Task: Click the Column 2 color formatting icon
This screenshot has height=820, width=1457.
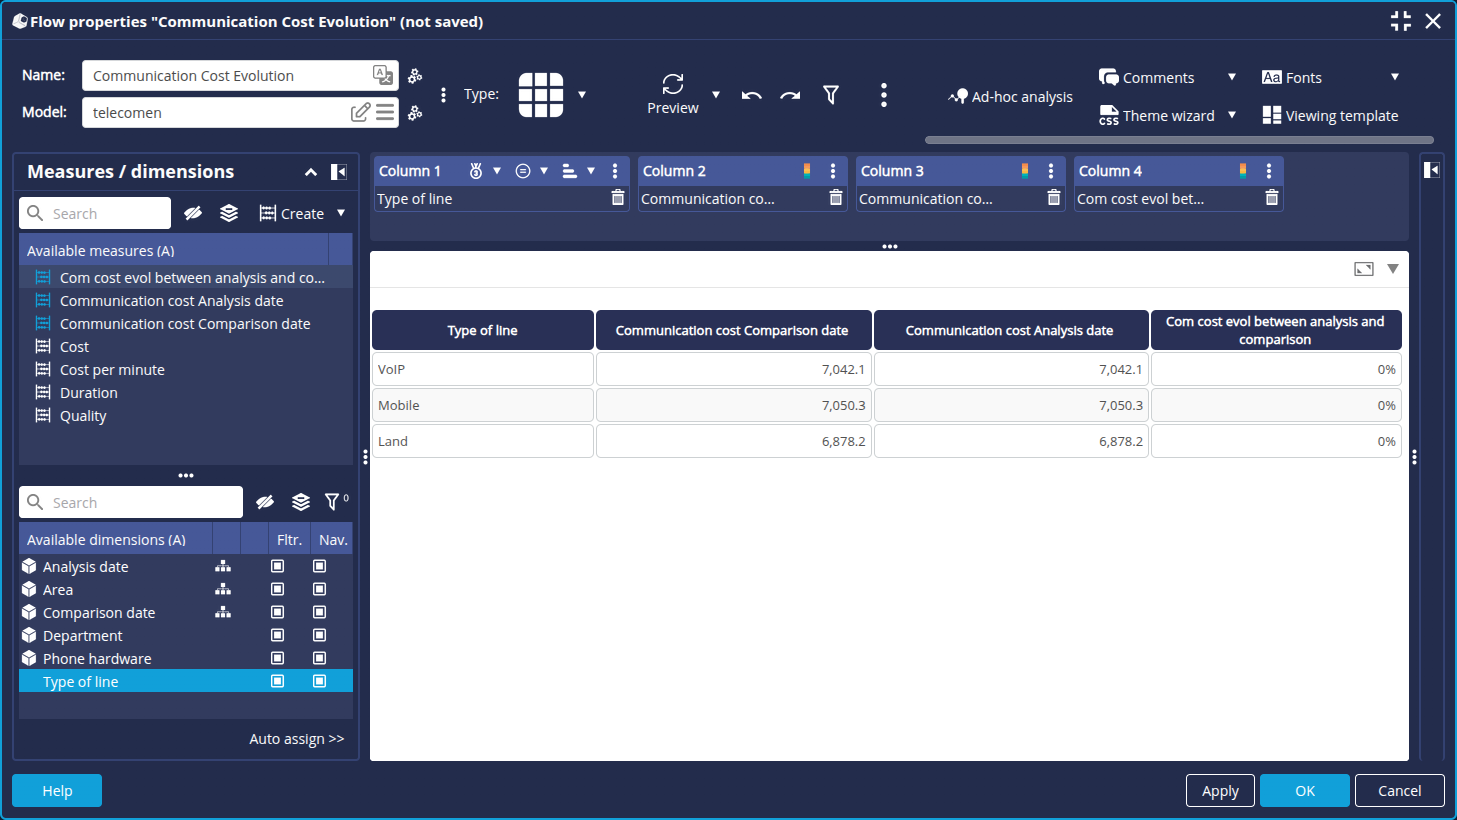Action: pyautogui.click(x=807, y=171)
